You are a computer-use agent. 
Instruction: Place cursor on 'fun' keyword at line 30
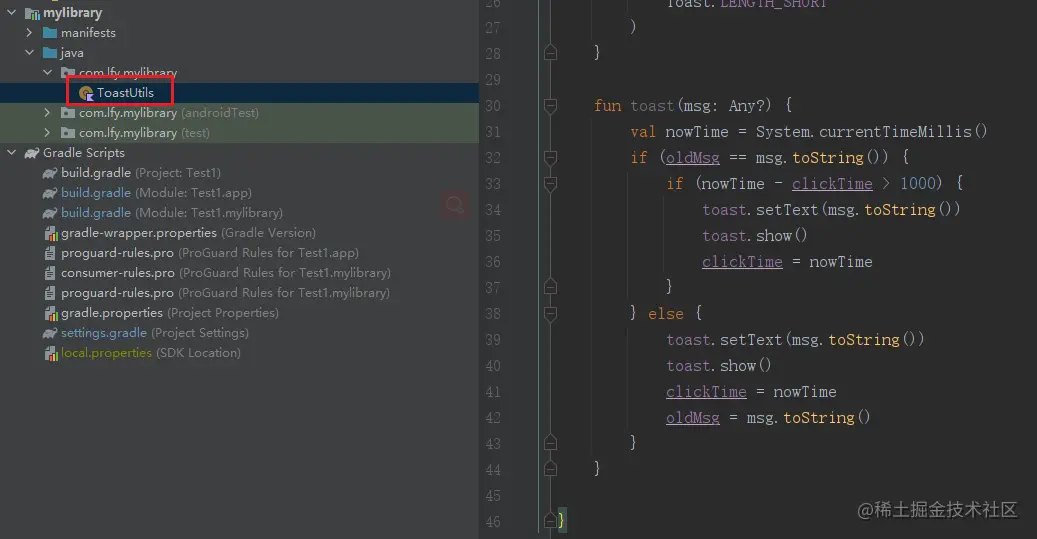coord(607,106)
